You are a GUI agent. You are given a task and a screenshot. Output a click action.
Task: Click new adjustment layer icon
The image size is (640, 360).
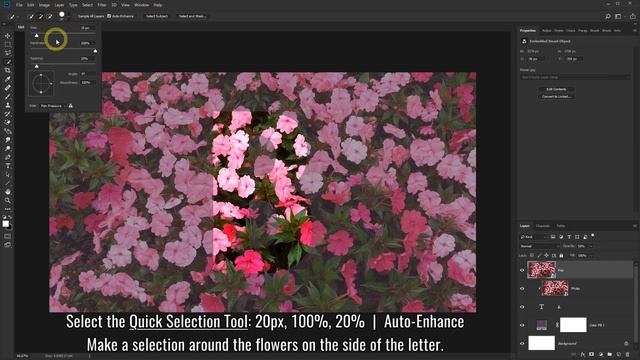coord(600,354)
